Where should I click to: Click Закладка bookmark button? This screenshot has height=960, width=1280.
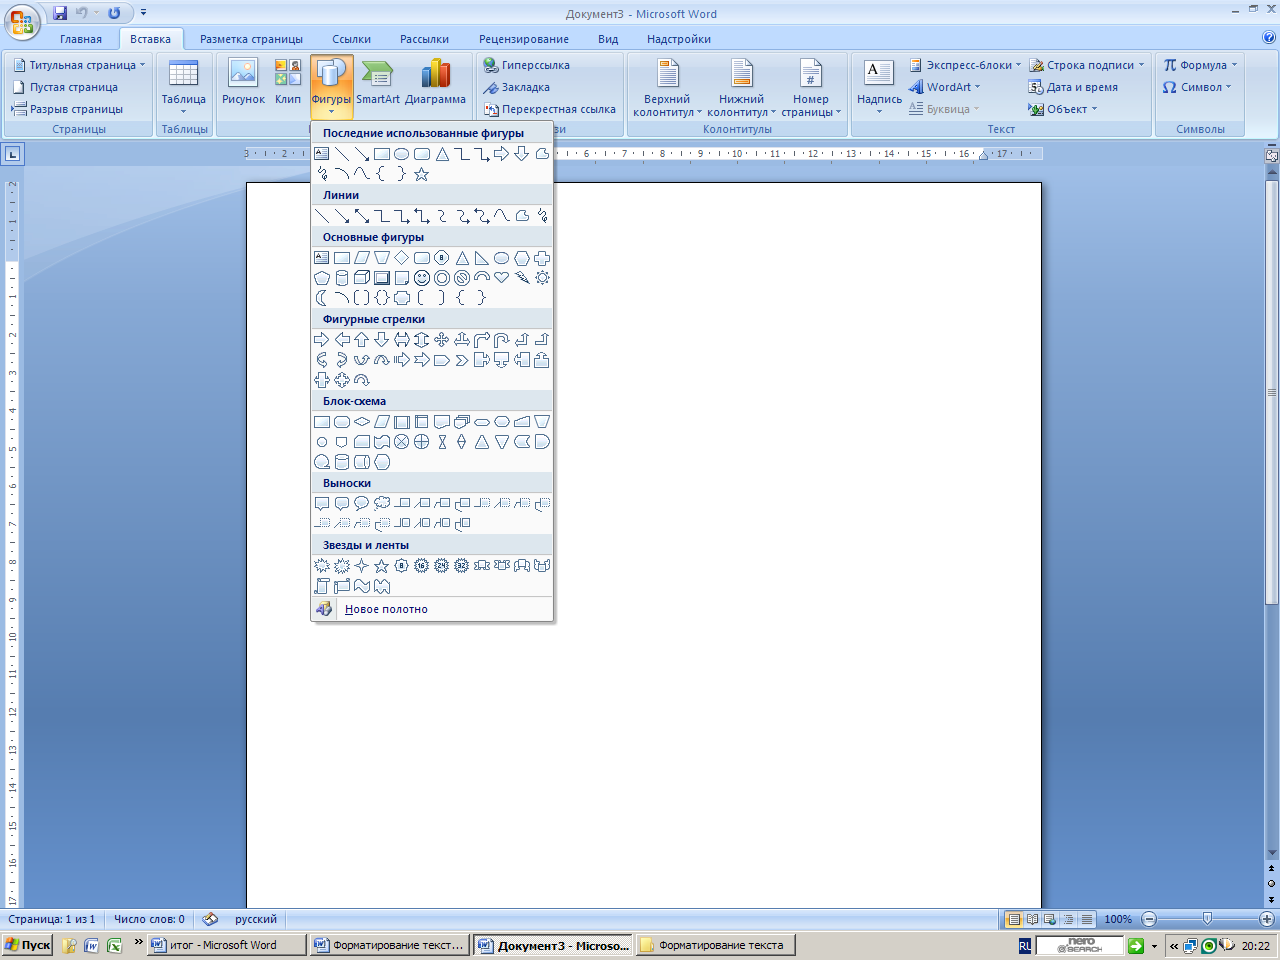pyautogui.click(x=517, y=87)
